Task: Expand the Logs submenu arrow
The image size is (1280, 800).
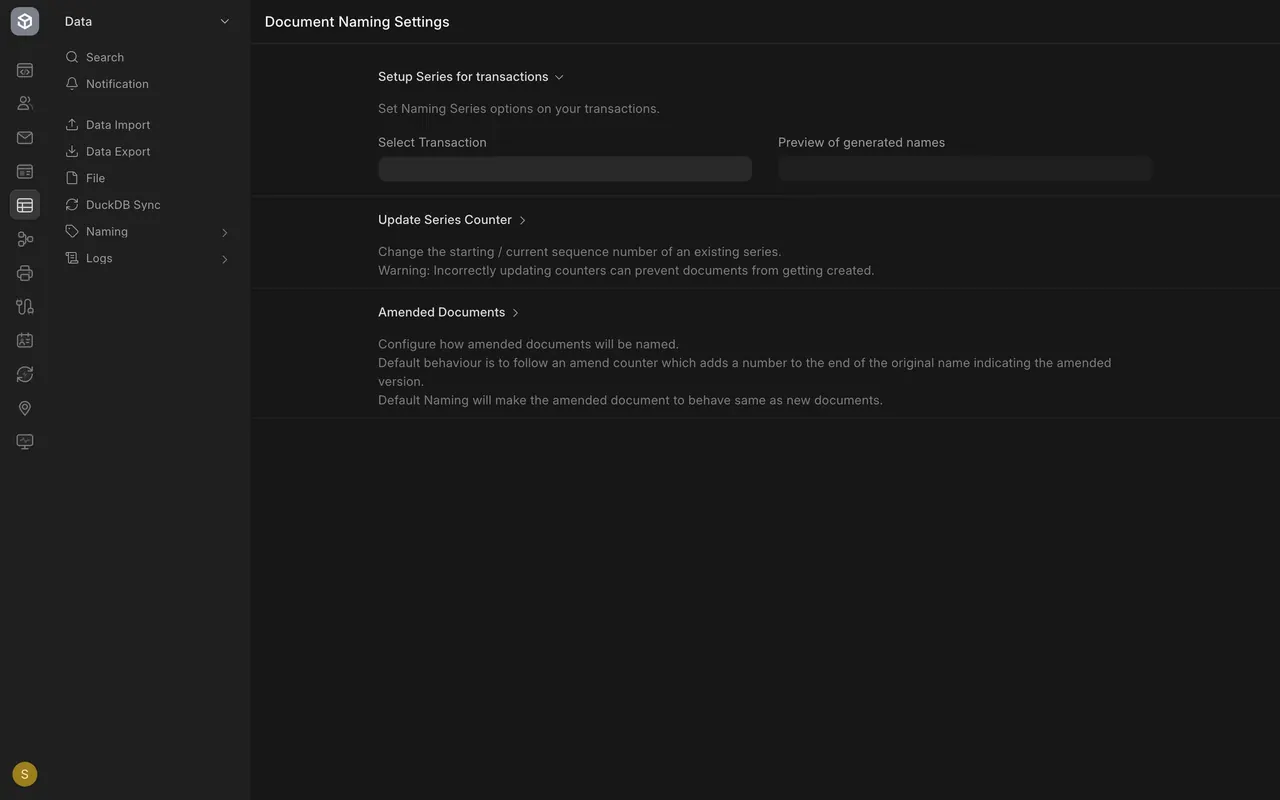Action: pos(225,259)
